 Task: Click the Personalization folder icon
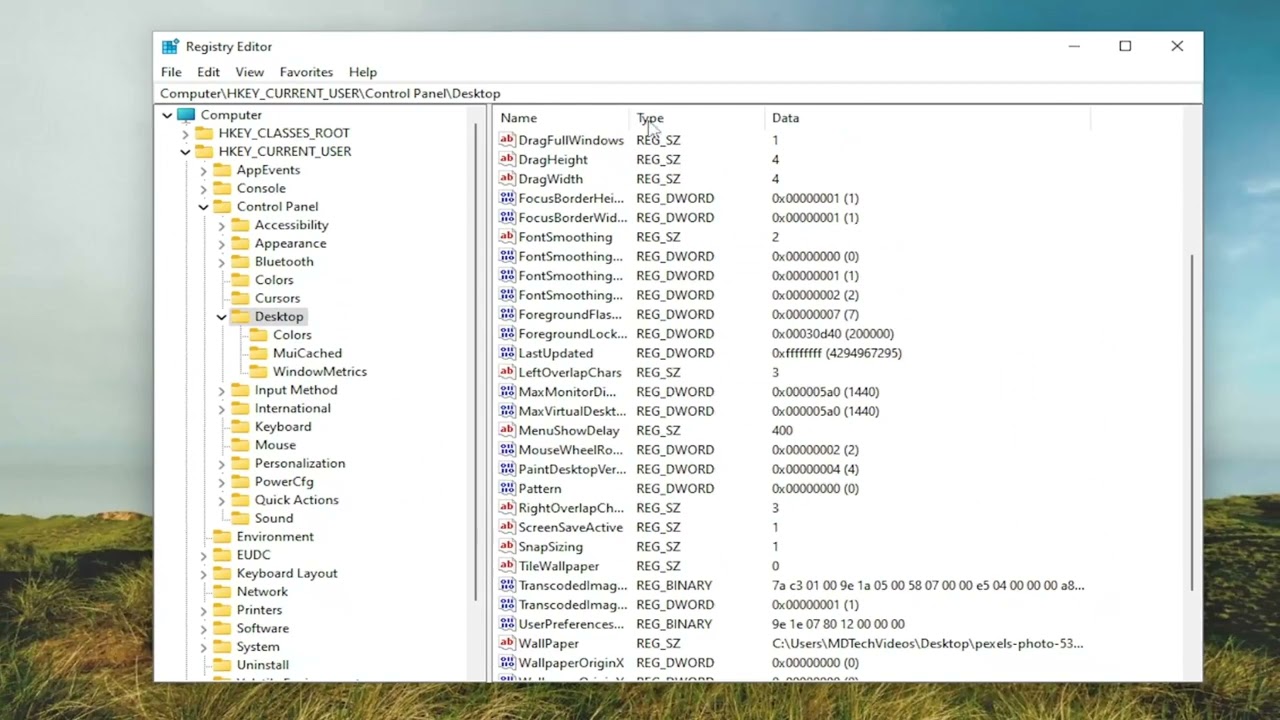click(240, 463)
